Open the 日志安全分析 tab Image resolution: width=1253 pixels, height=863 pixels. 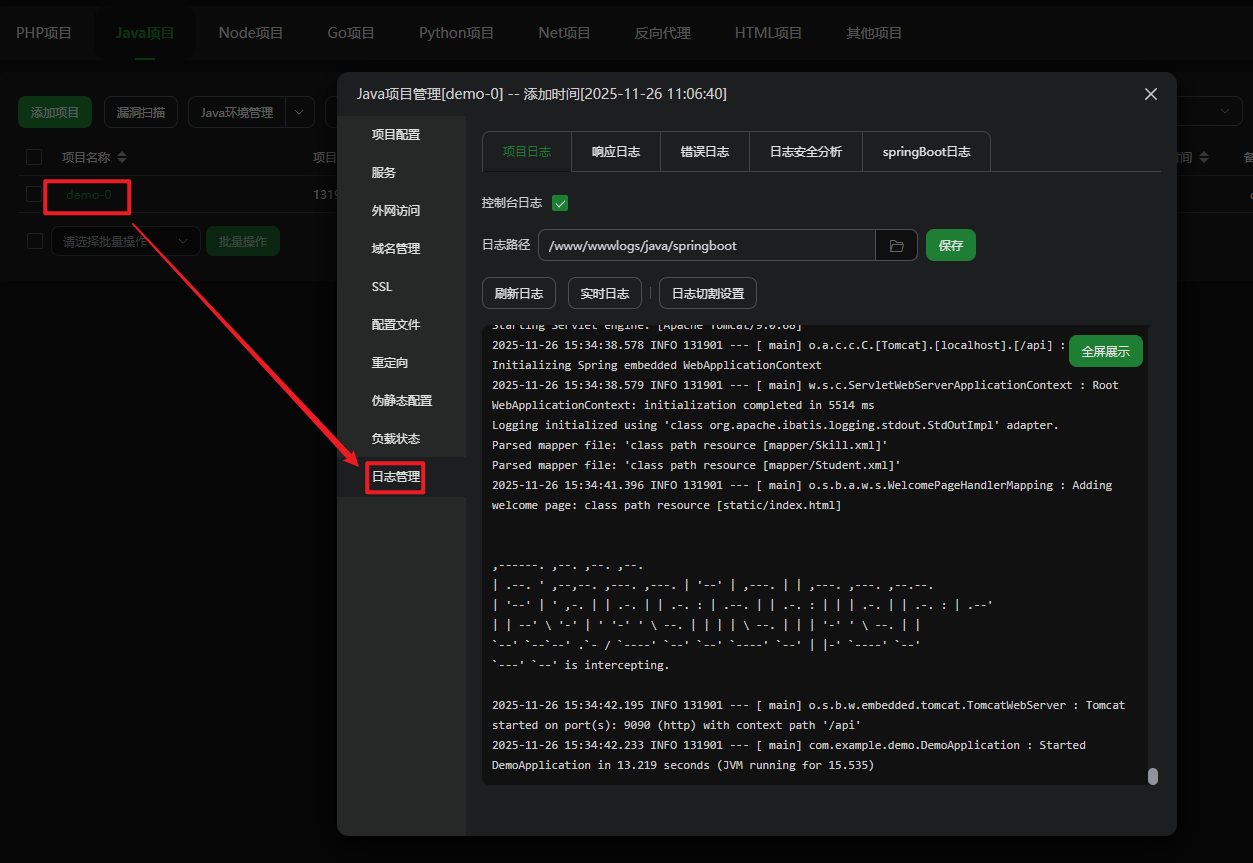point(805,152)
